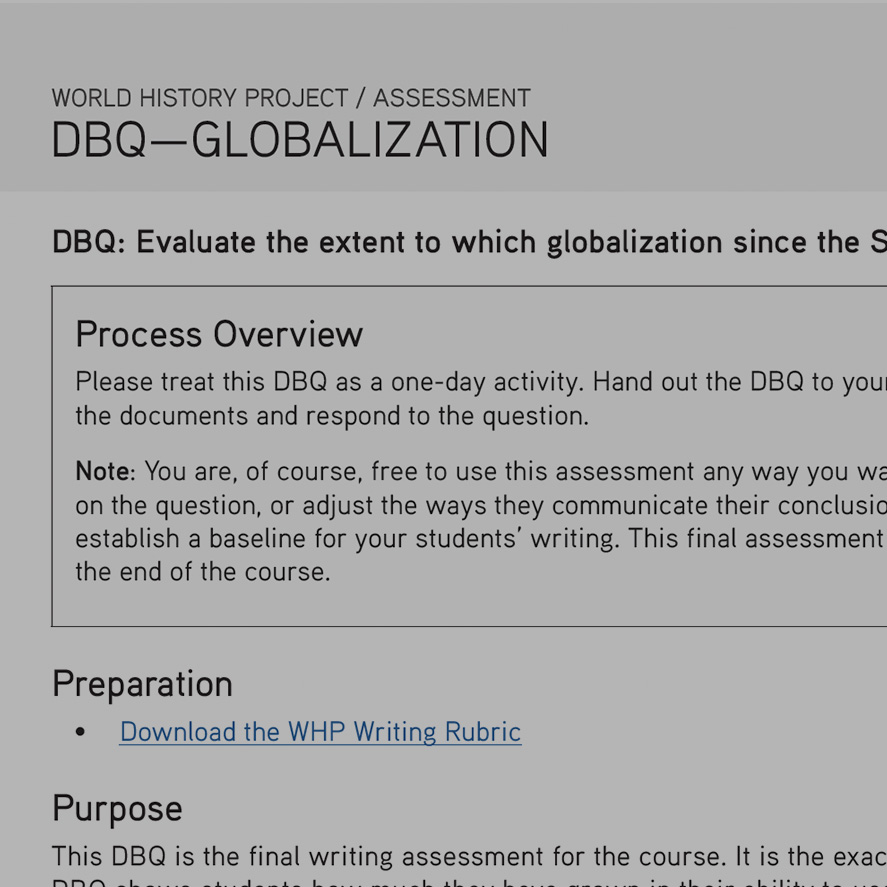The width and height of the screenshot is (887, 887).
Task: Click the DBQ—GLOBALIZATION page title
Action: point(300,141)
